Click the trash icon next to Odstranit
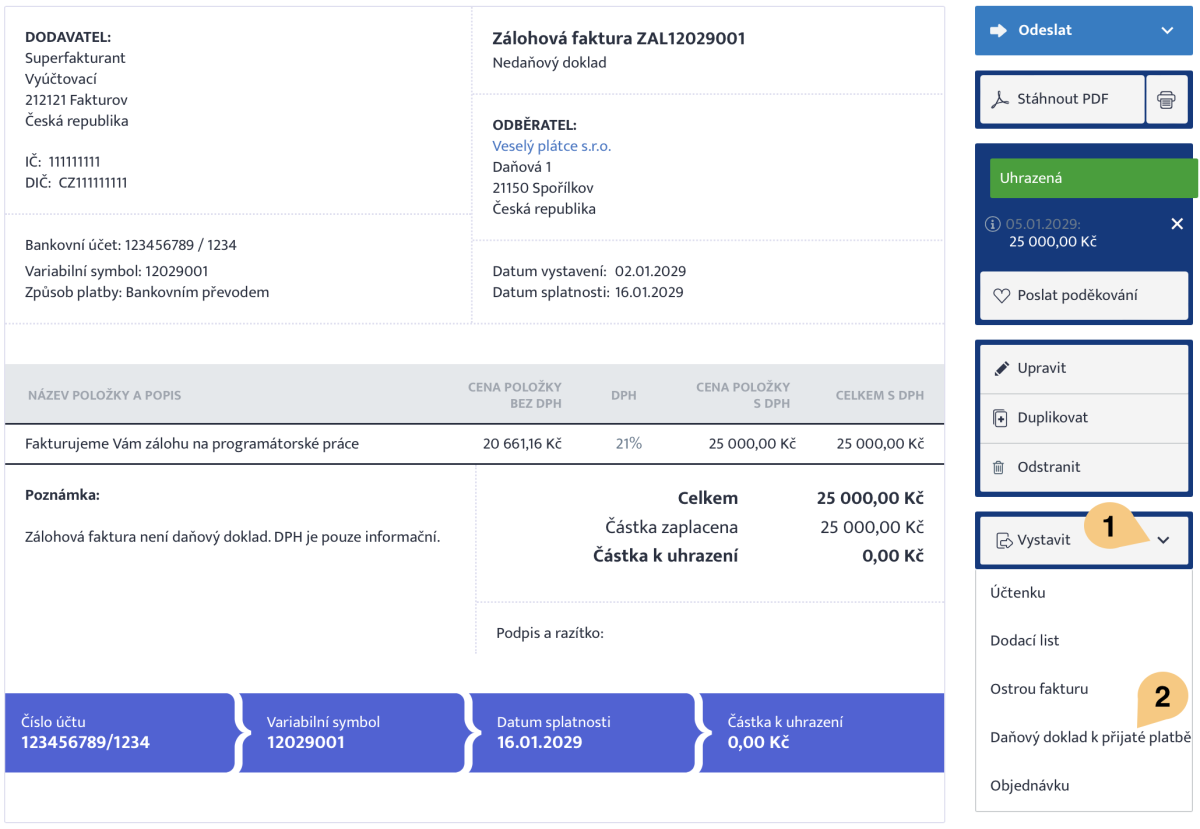Screen dimensions: 1200x829 (x=999, y=467)
